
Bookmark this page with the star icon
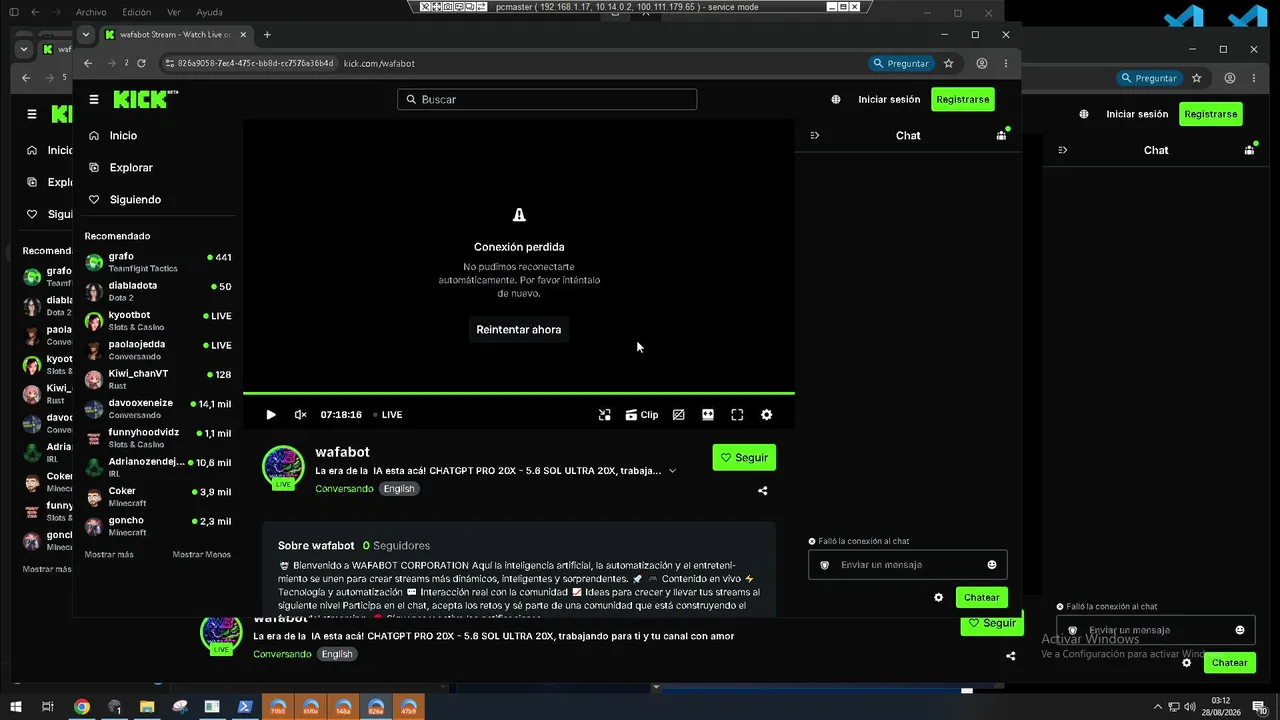click(949, 64)
